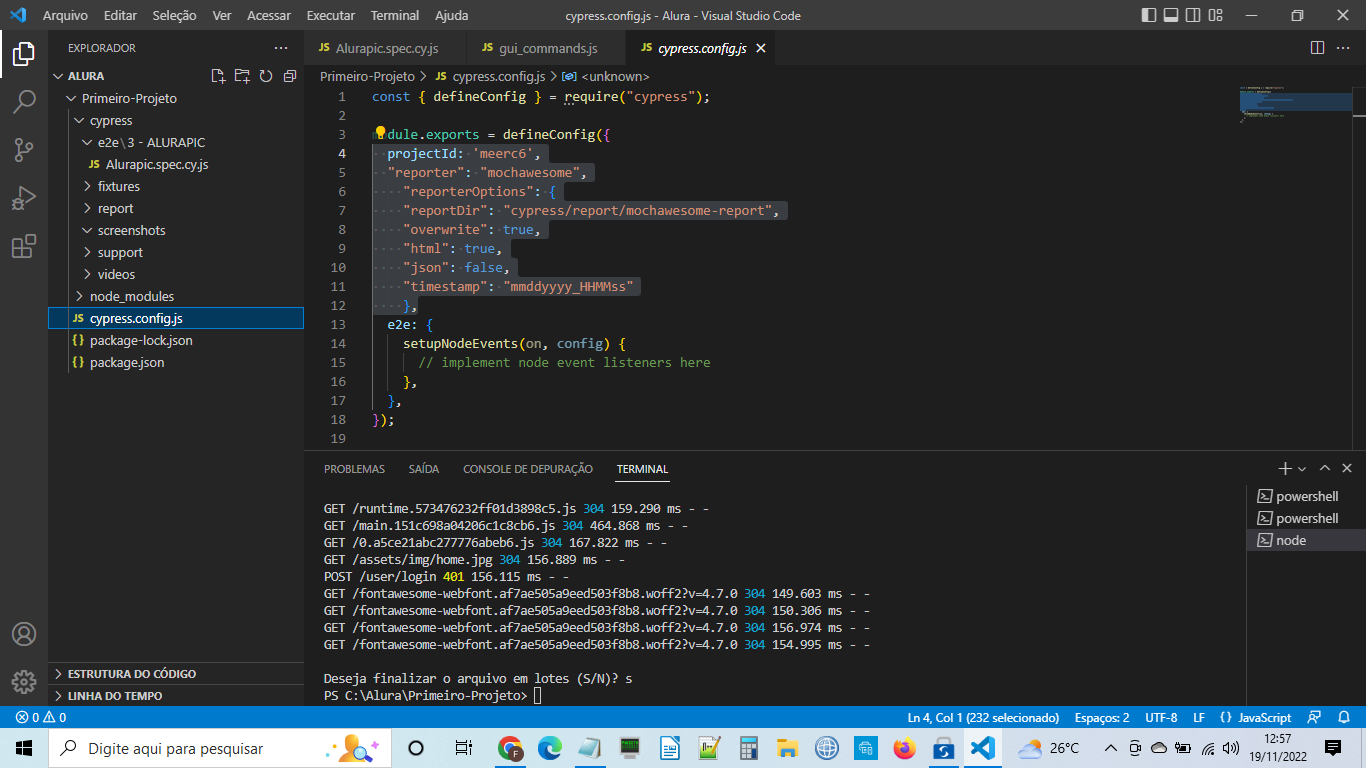Click JavaScript language mode in status bar
Screen dimensions: 1366x768
1255,717
